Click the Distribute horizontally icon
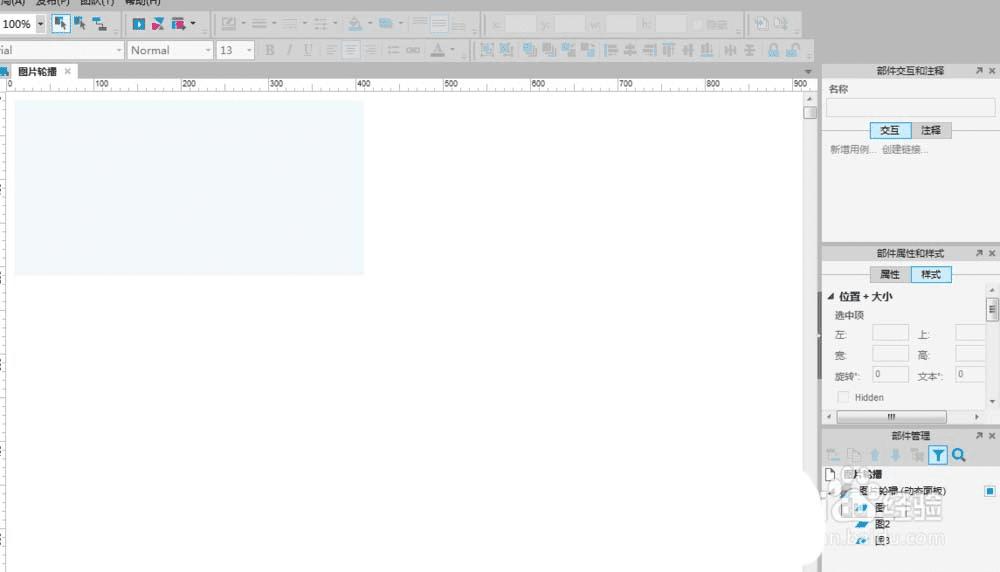The image size is (1000, 572). point(730,50)
